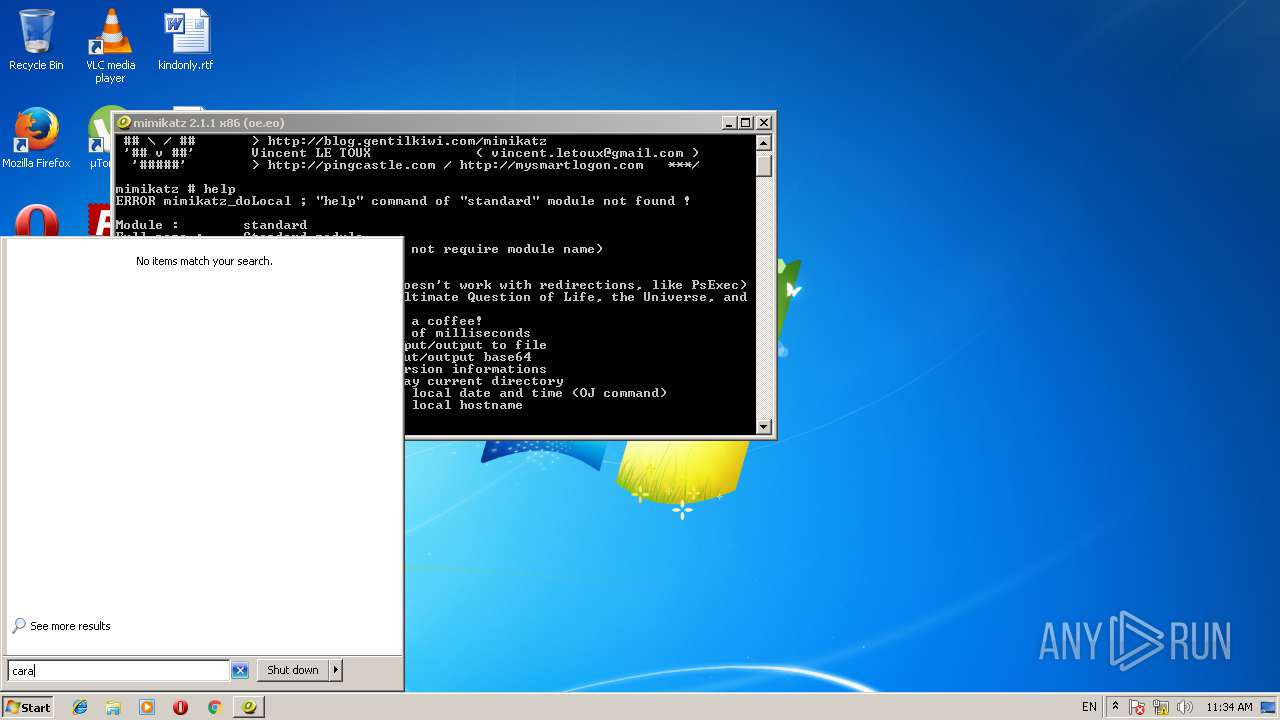1280x720 pixels.
Task: Minimize the mimikatz console window
Action: coord(729,122)
